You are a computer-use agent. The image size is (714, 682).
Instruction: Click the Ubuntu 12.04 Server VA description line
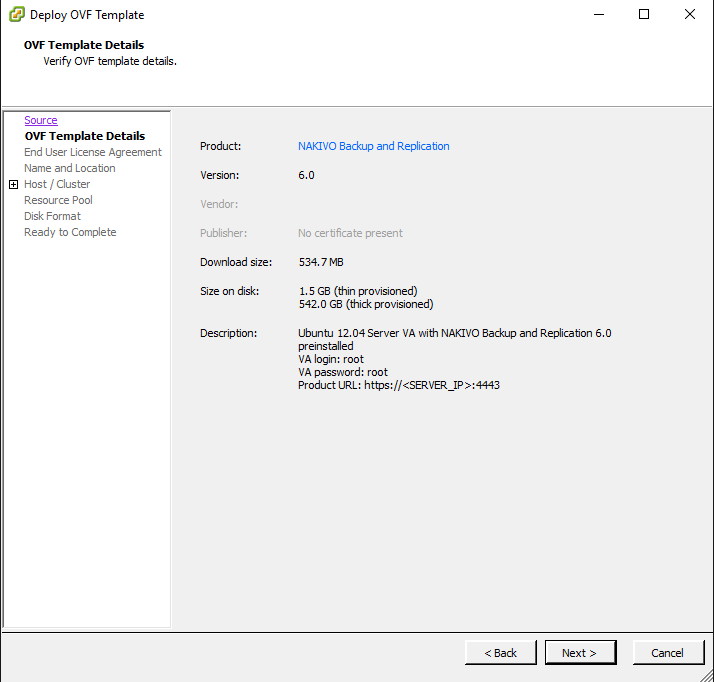(x=454, y=333)
